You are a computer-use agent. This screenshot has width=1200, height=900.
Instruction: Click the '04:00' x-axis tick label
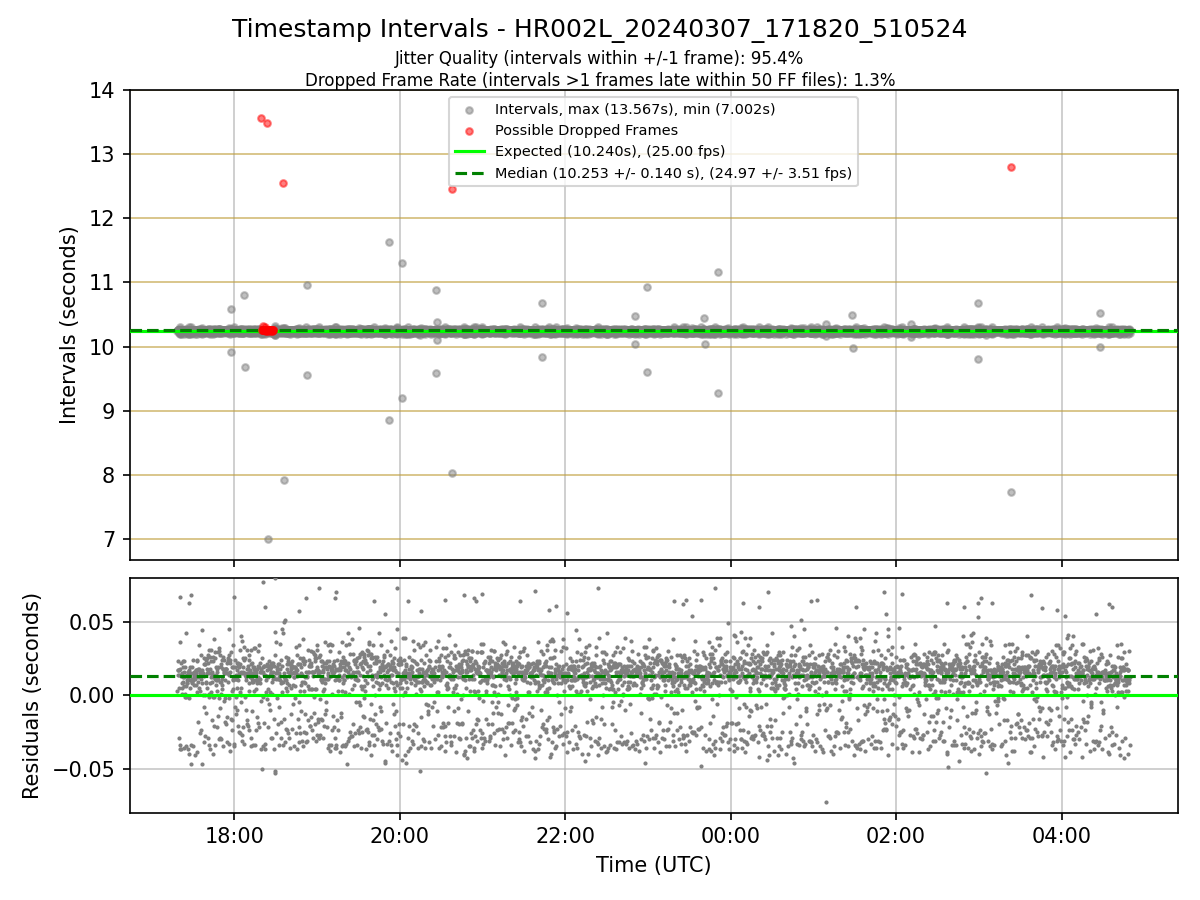pos(1062,834)
